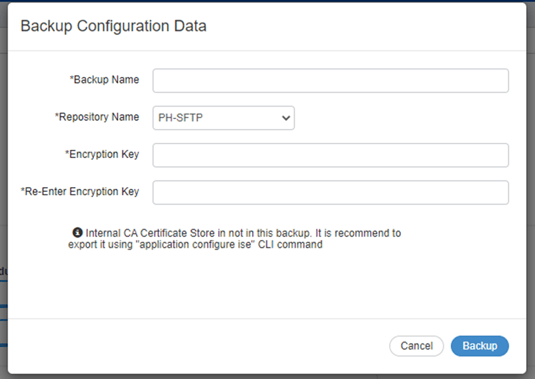Click the '*Re-Enter Encryption Key' label
Screen dimensions: 535x379
(x=80, y=191)
